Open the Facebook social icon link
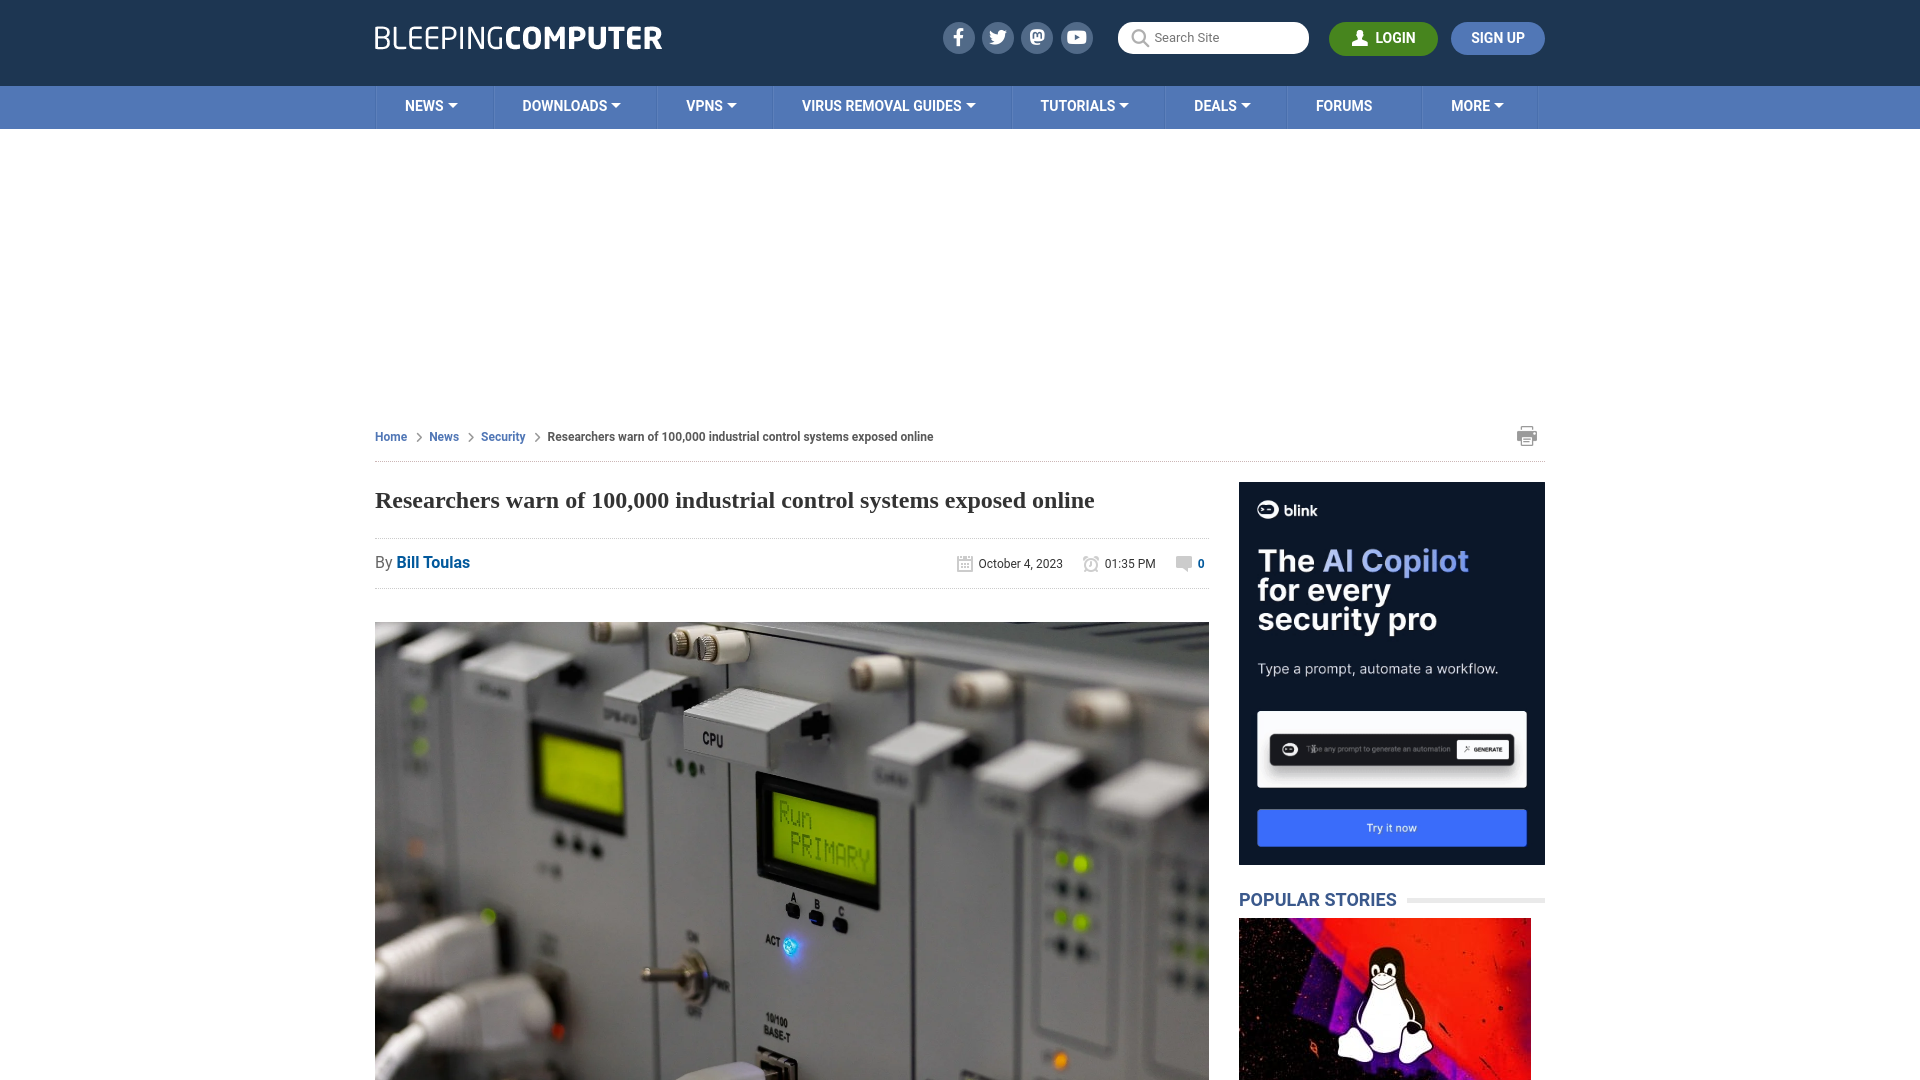Image resolution: width=1920 pixels, height=1080 pixels. click(959, 37)
